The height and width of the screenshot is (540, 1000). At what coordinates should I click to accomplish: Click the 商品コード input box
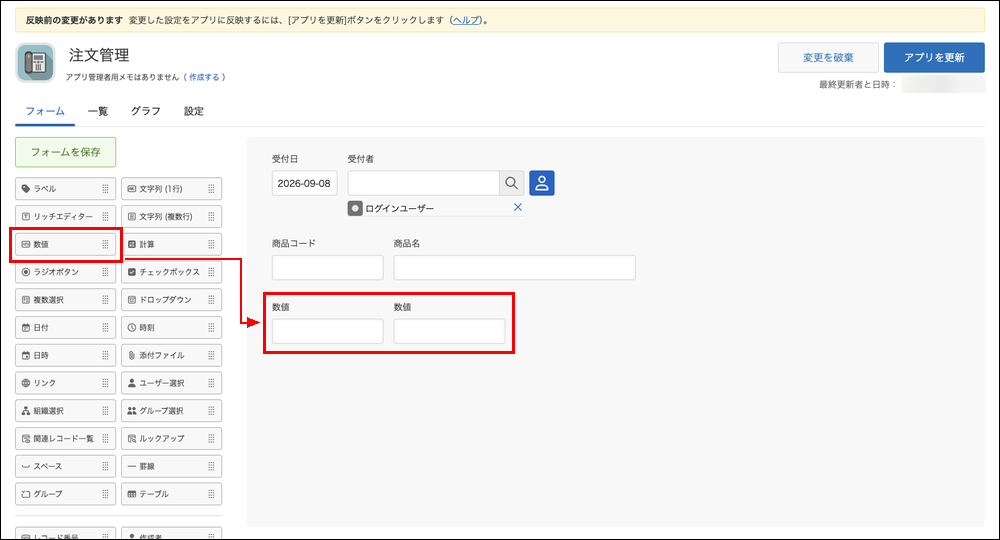point(328,268)
